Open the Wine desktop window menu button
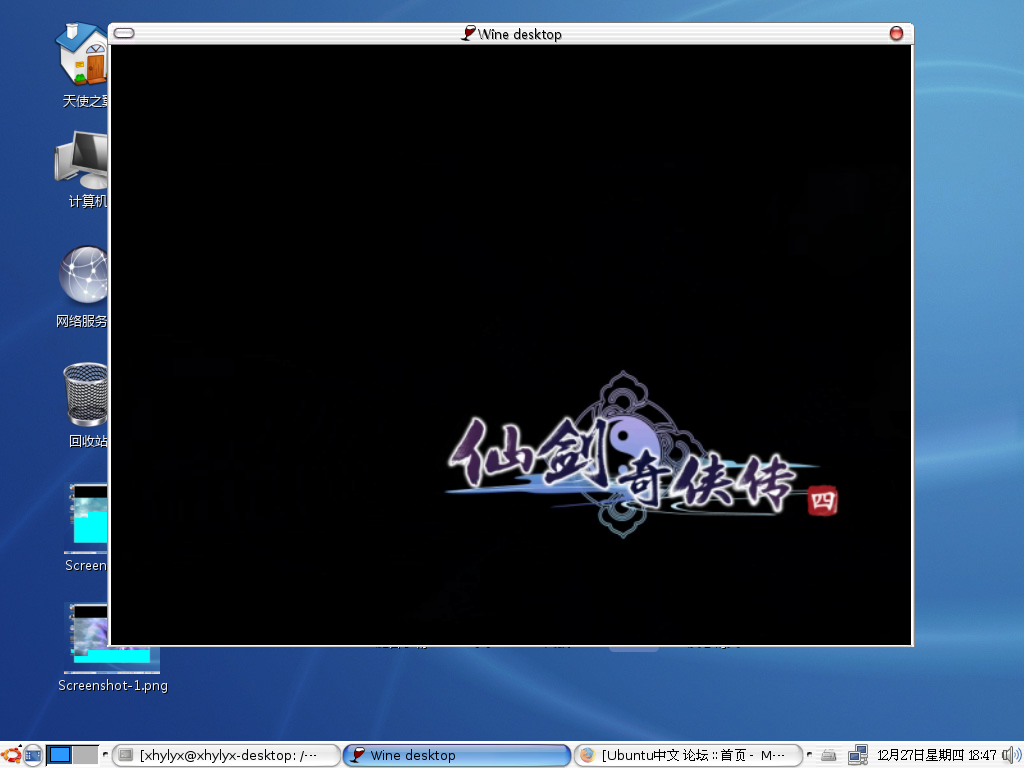The height and width of the screenshot is (768, 1024). (x=124, y=33)
